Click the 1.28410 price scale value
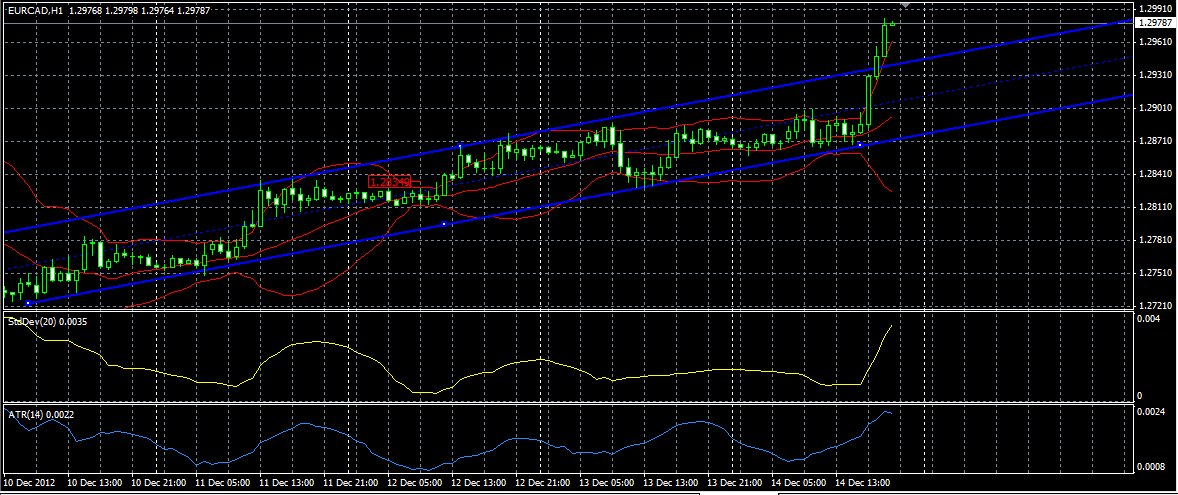Image resolution: width=1178 pixels, height=495 pixels. pos(1155,174)
